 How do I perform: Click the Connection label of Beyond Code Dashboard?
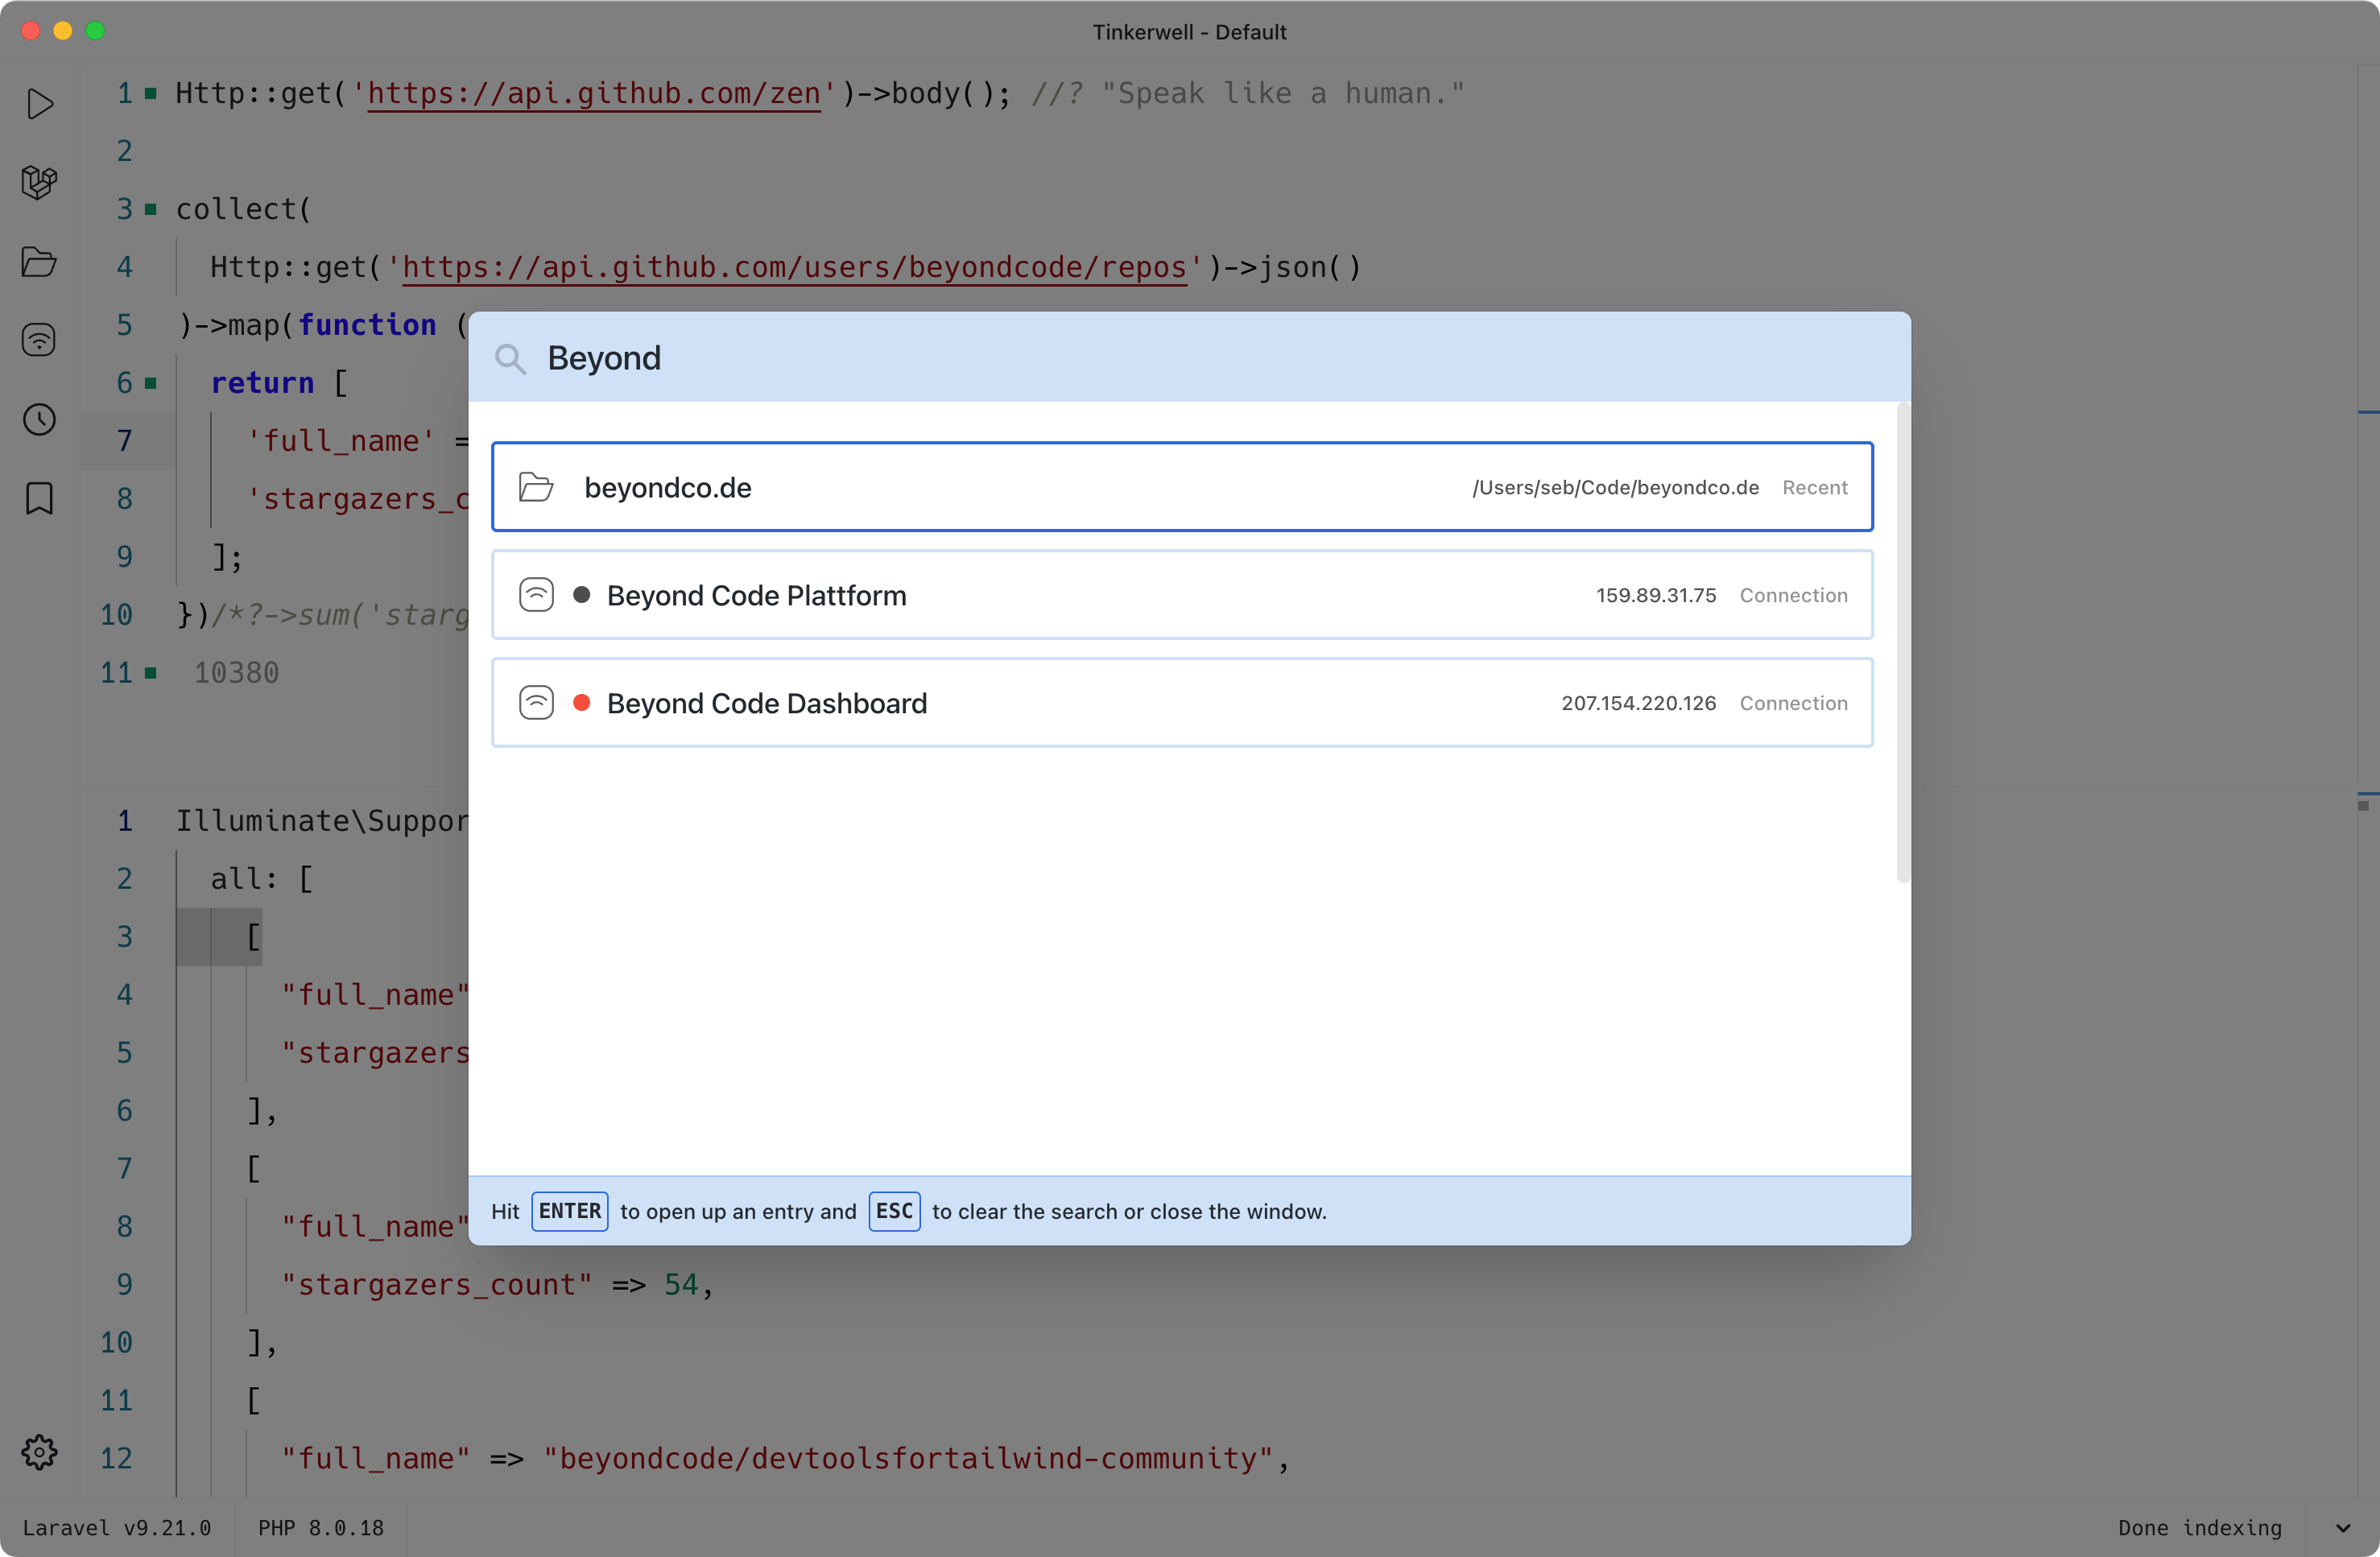click(x=1794, y=703)
